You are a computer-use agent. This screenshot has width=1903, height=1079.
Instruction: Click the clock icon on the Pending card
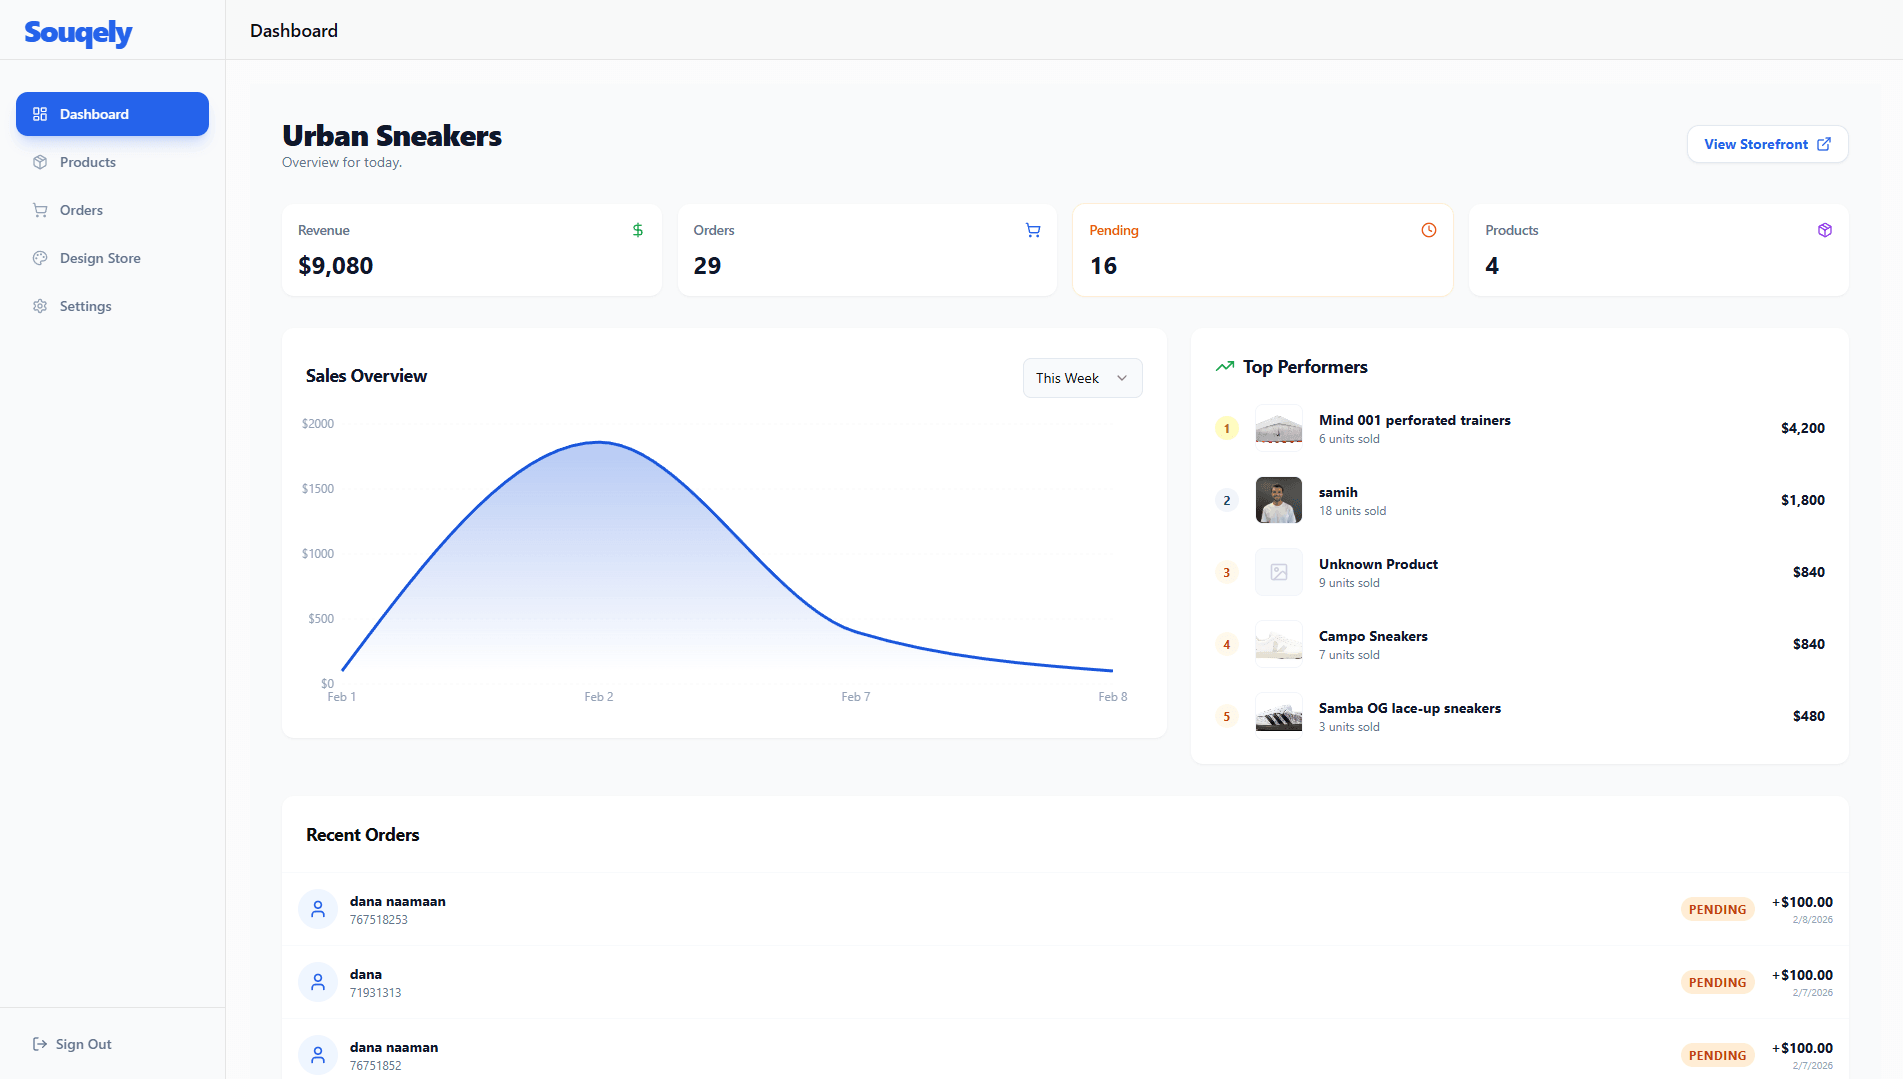1428,230
